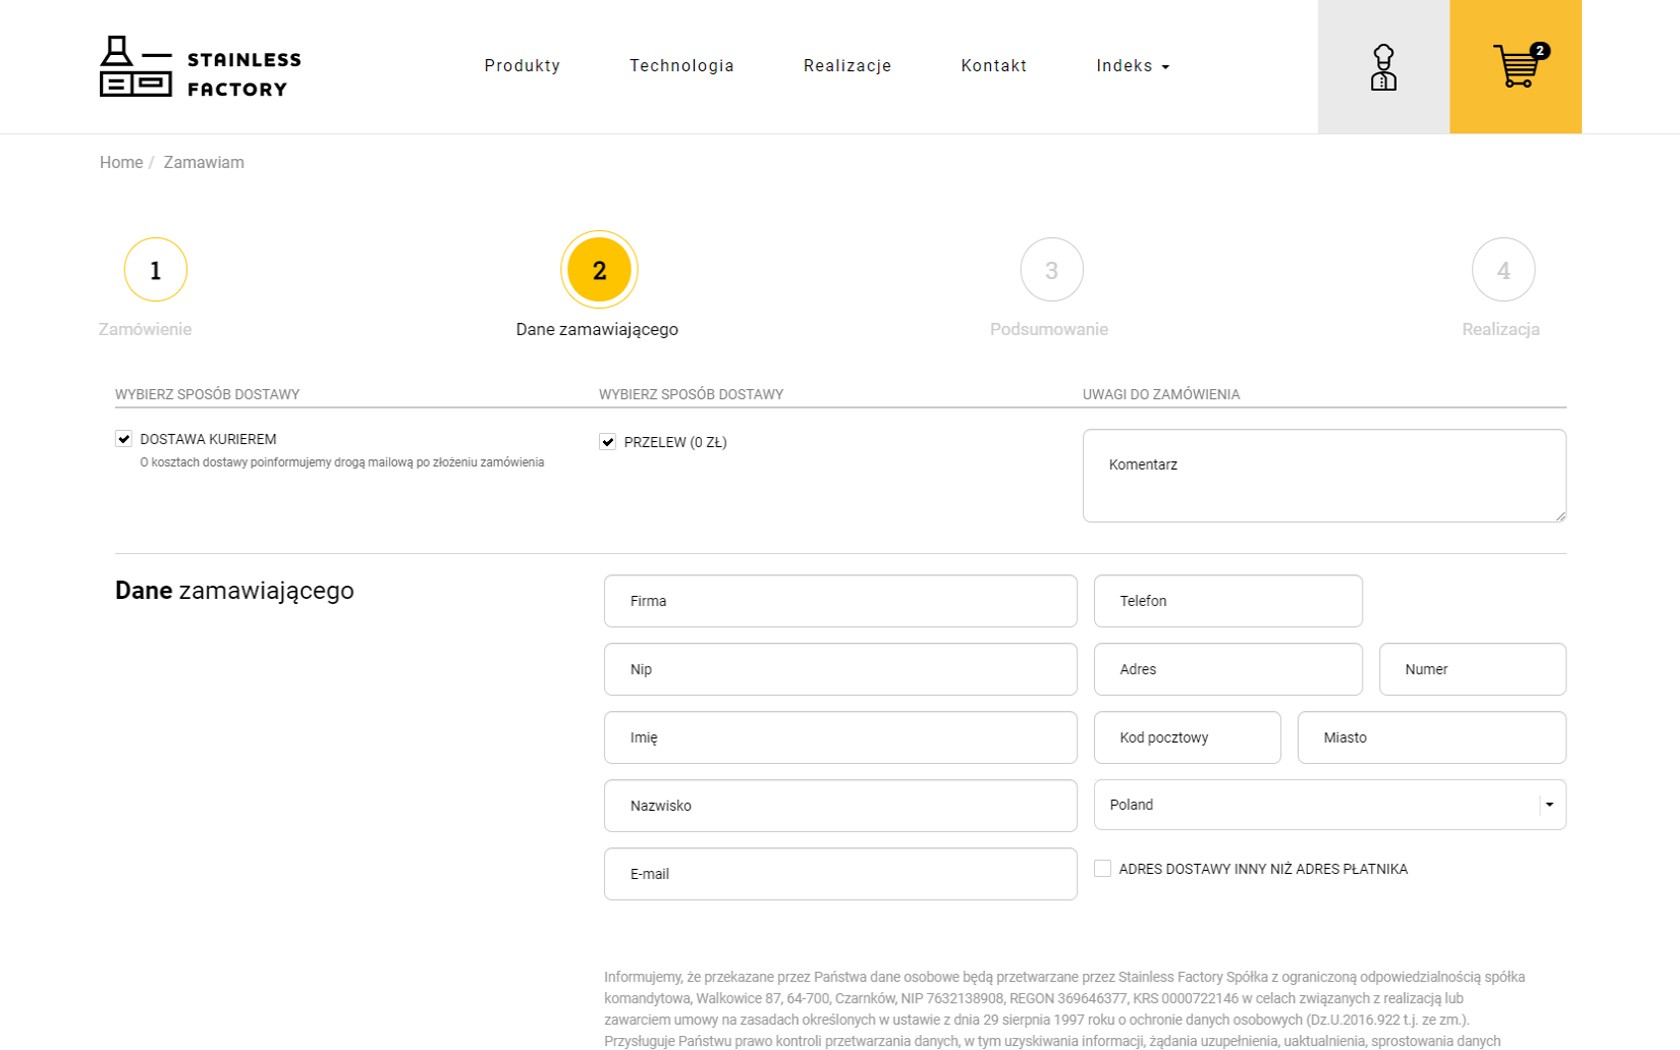Expand the Indeks menu dropdown

1132,66
